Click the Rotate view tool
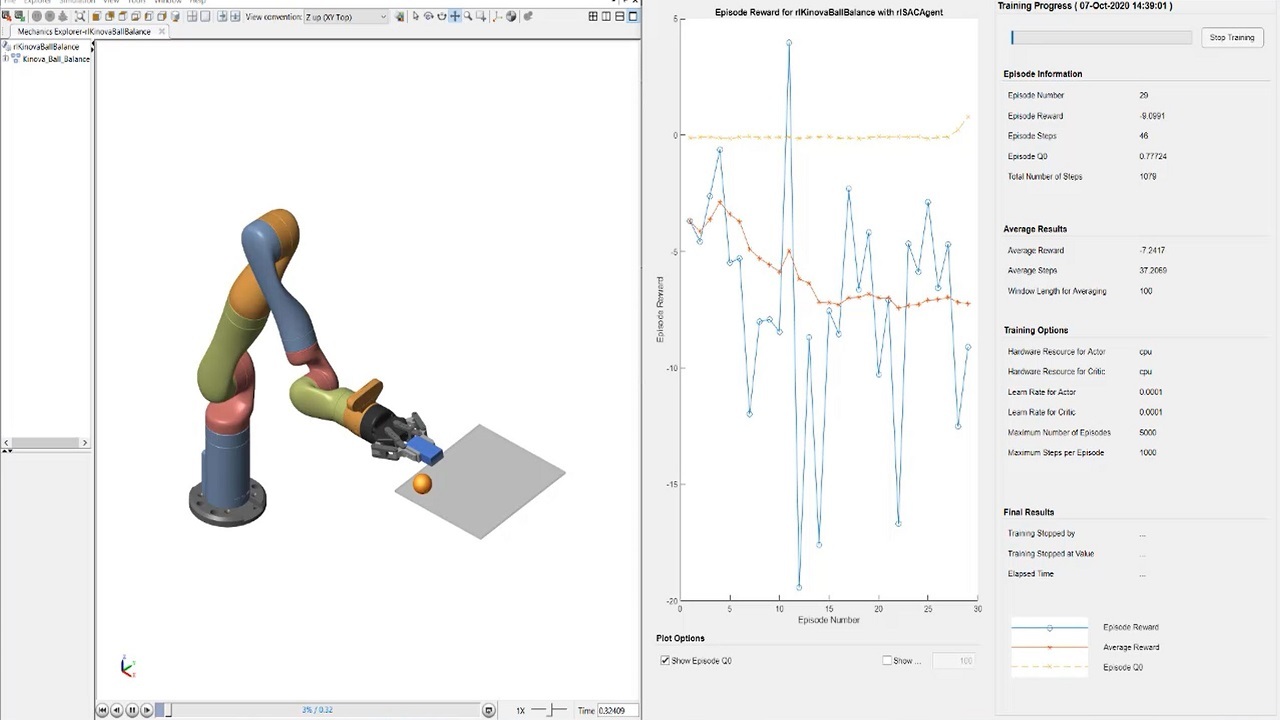Screen dimensions: 1280x720 coord(429,16)
